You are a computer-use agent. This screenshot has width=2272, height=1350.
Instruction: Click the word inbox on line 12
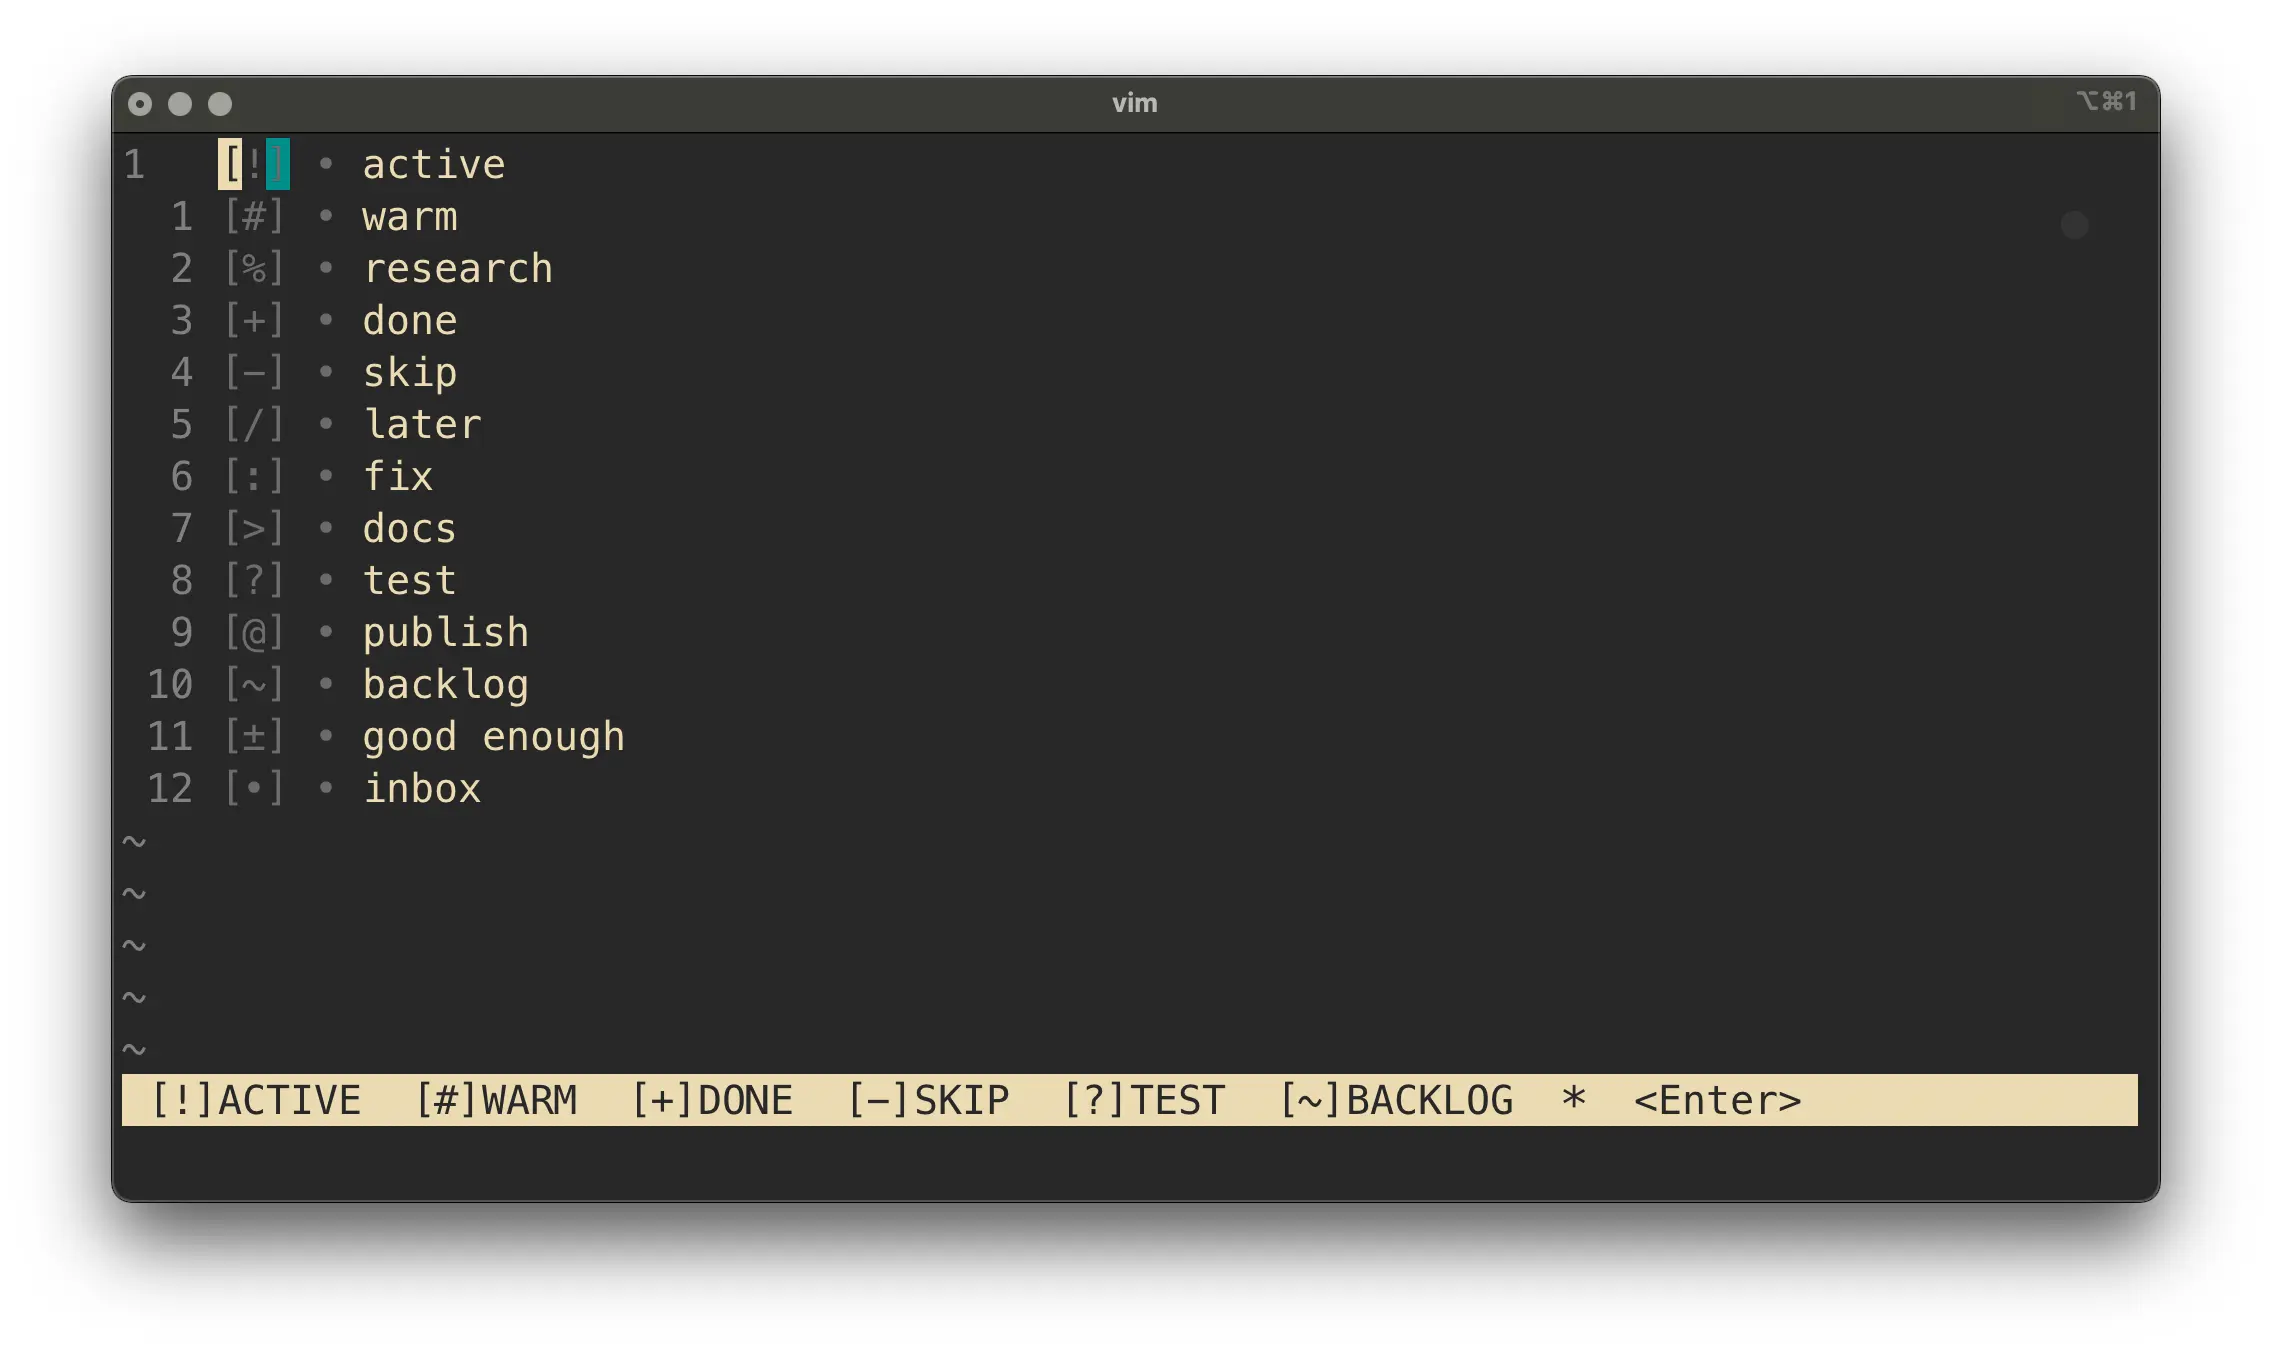pos(422,789)
